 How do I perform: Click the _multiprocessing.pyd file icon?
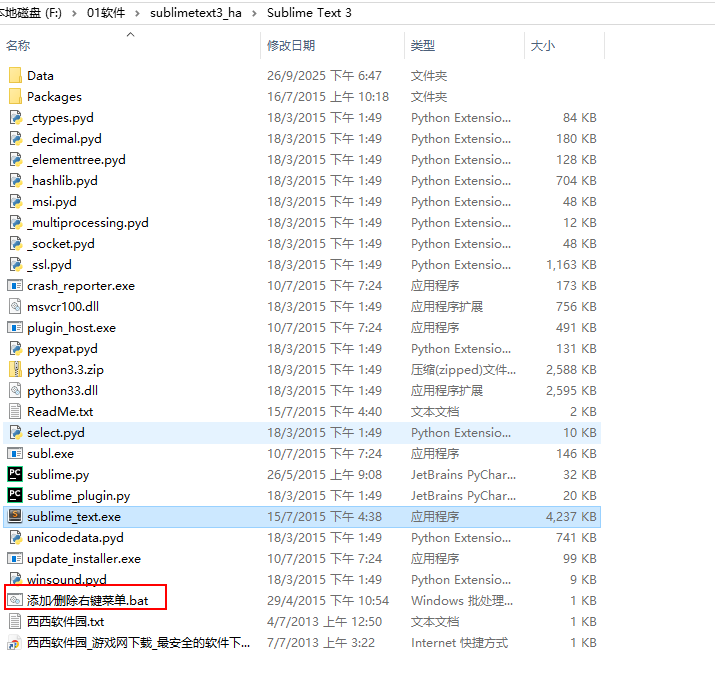(15, 222)
